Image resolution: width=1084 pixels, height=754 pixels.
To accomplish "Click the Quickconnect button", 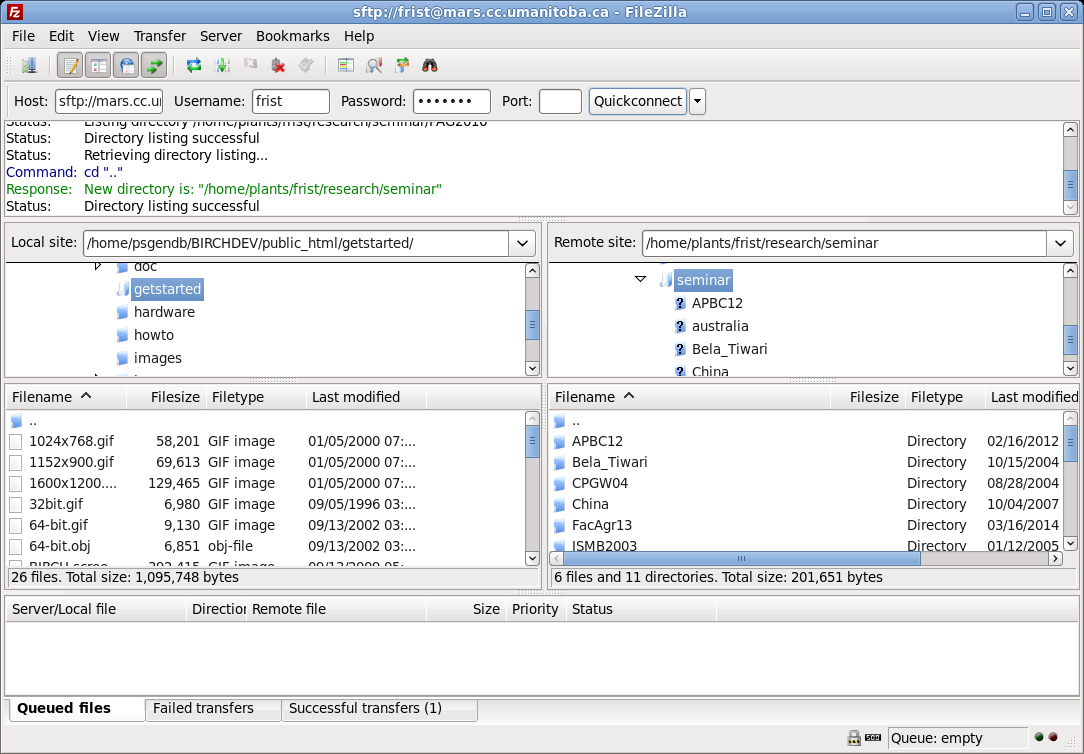I will 637,101.
